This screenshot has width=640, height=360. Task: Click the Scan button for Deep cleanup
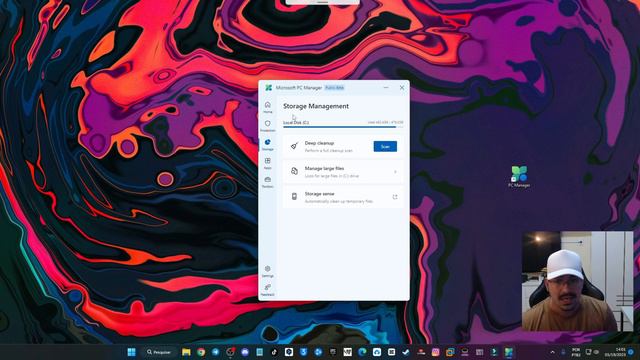385,147
